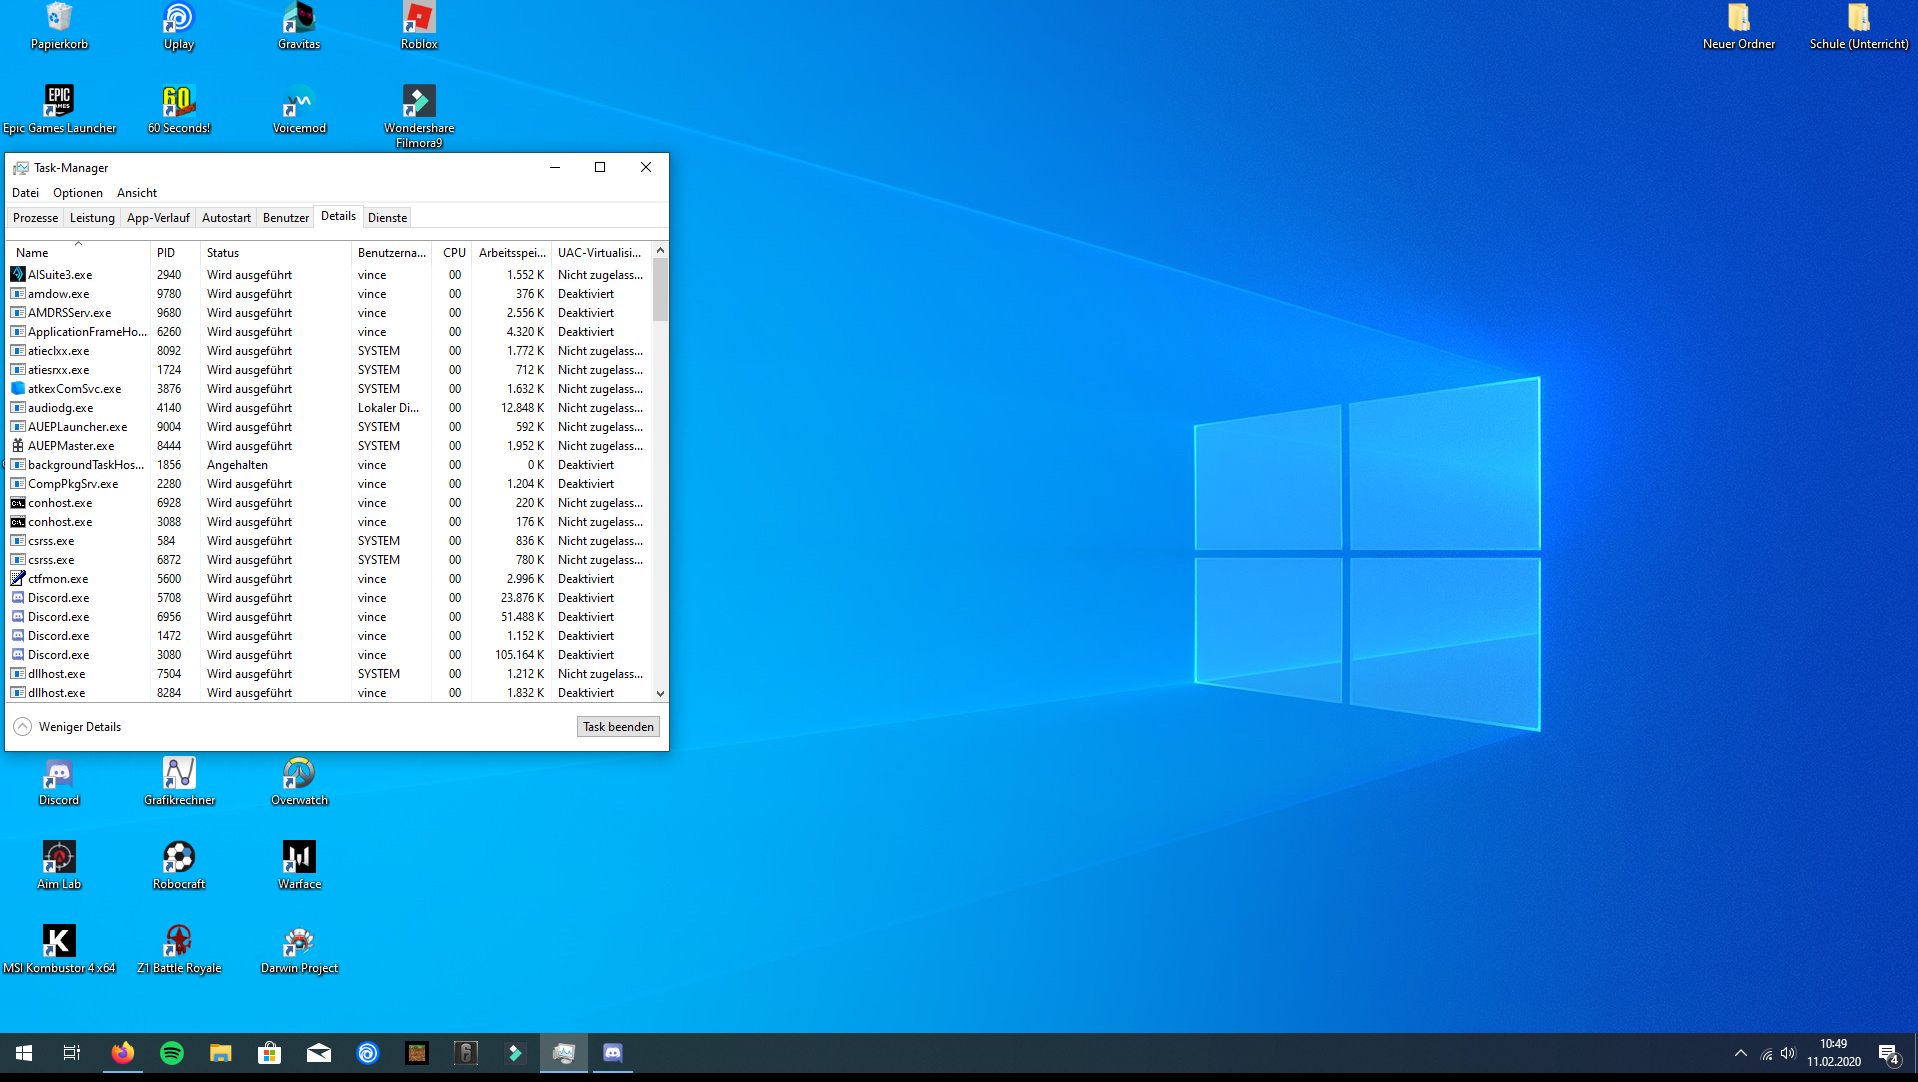Open the Ansicht menu in Task Manager
This screenshot has width=1918, height=1082.
tap(137, 193)
